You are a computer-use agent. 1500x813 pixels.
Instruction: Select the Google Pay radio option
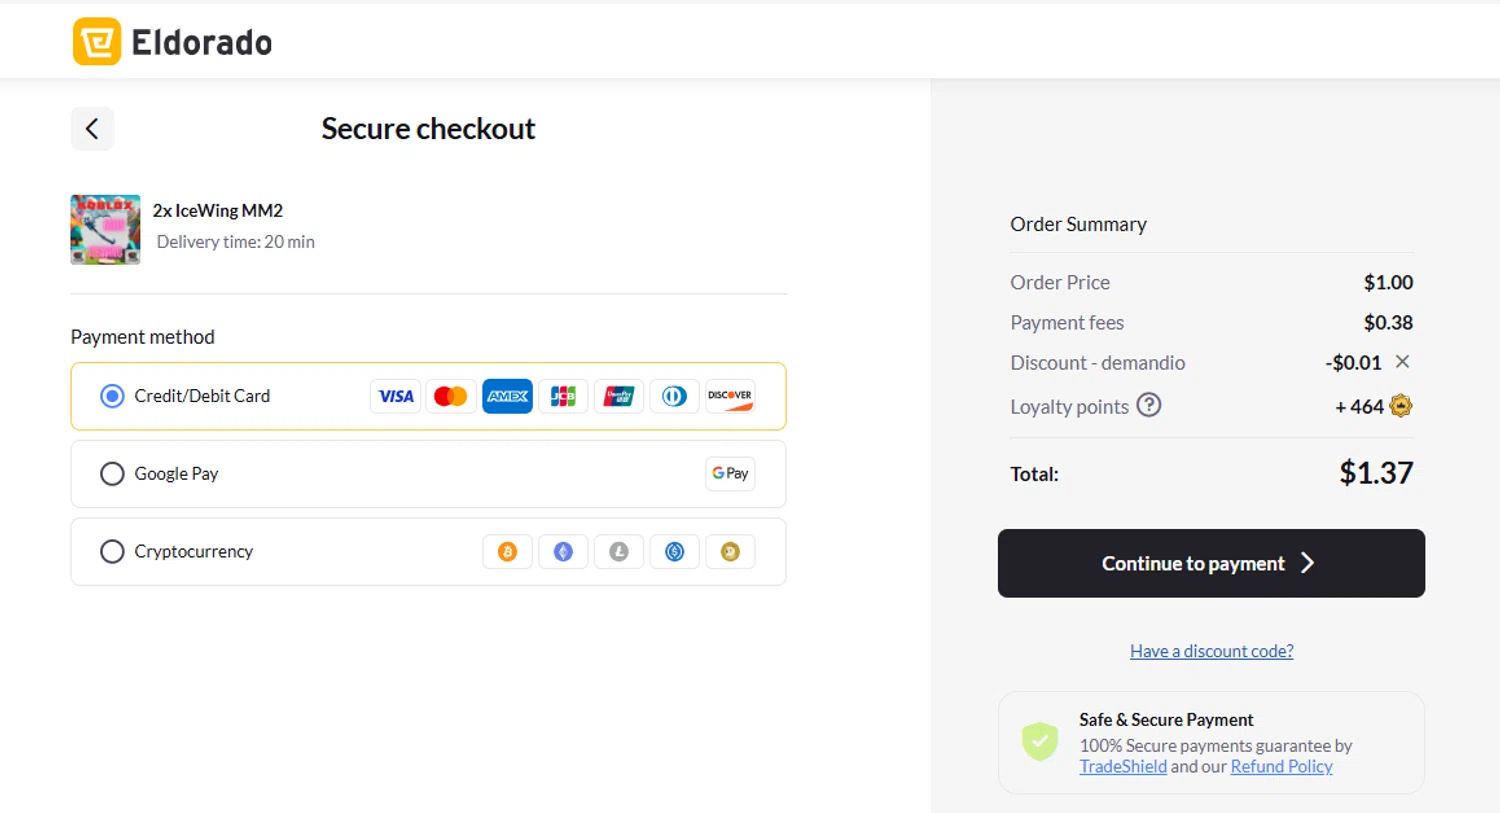coord(112,474)
